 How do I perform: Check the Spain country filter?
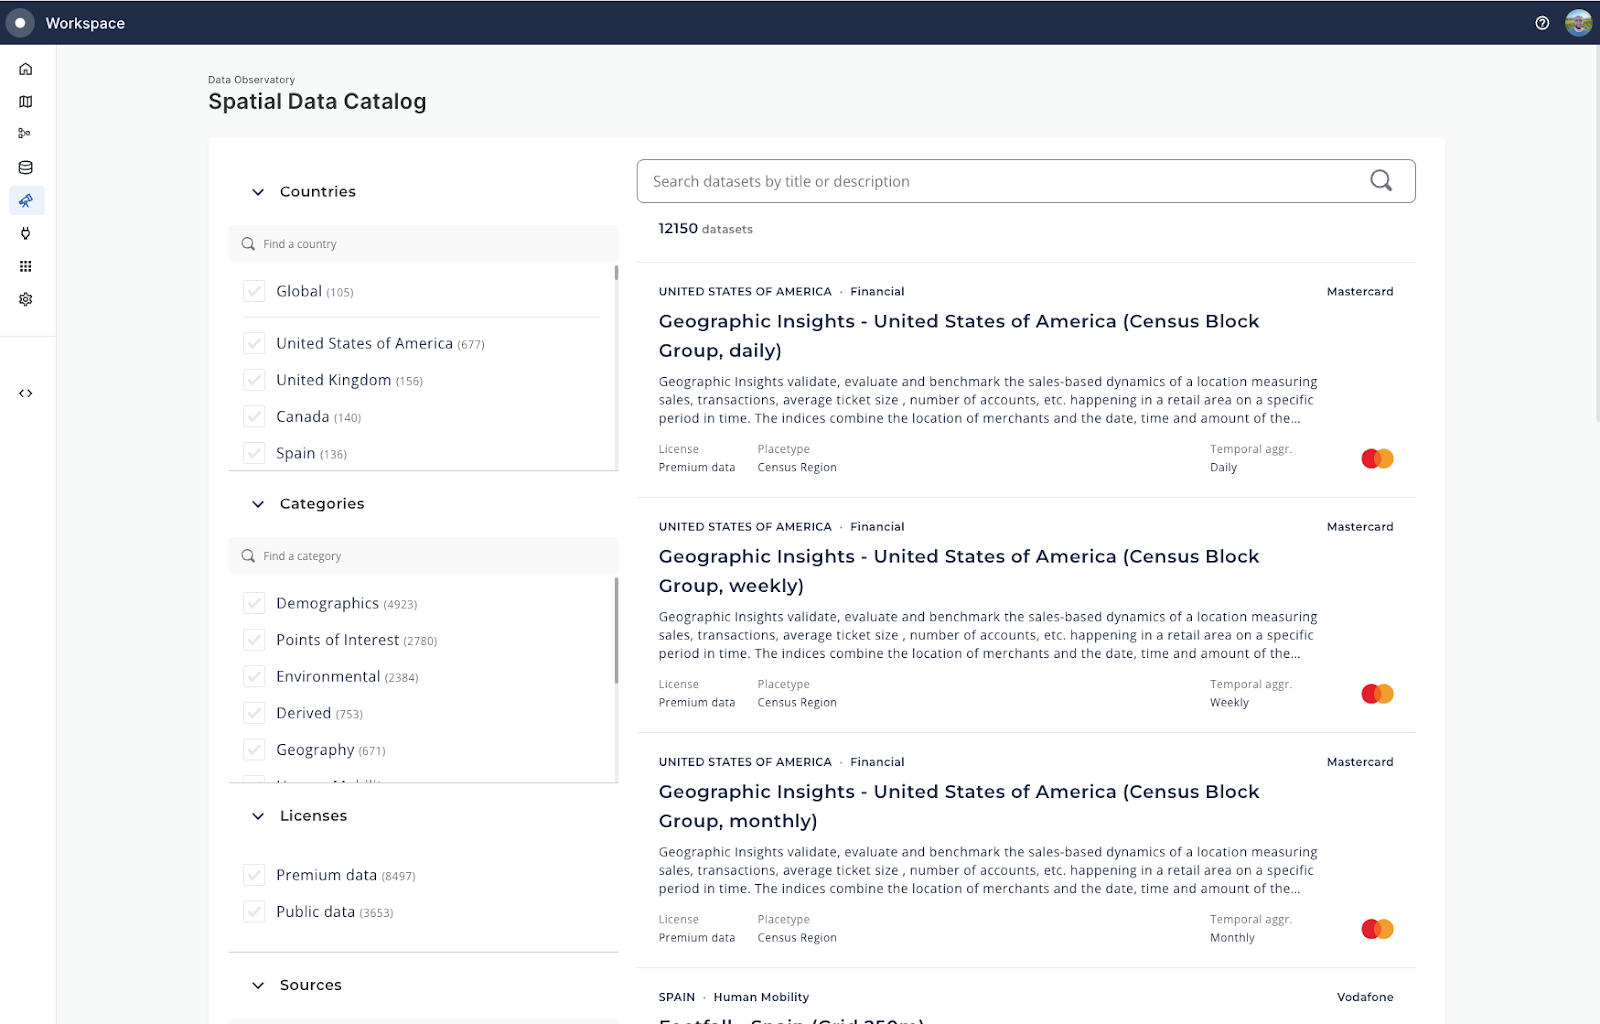tap(254, 452)
